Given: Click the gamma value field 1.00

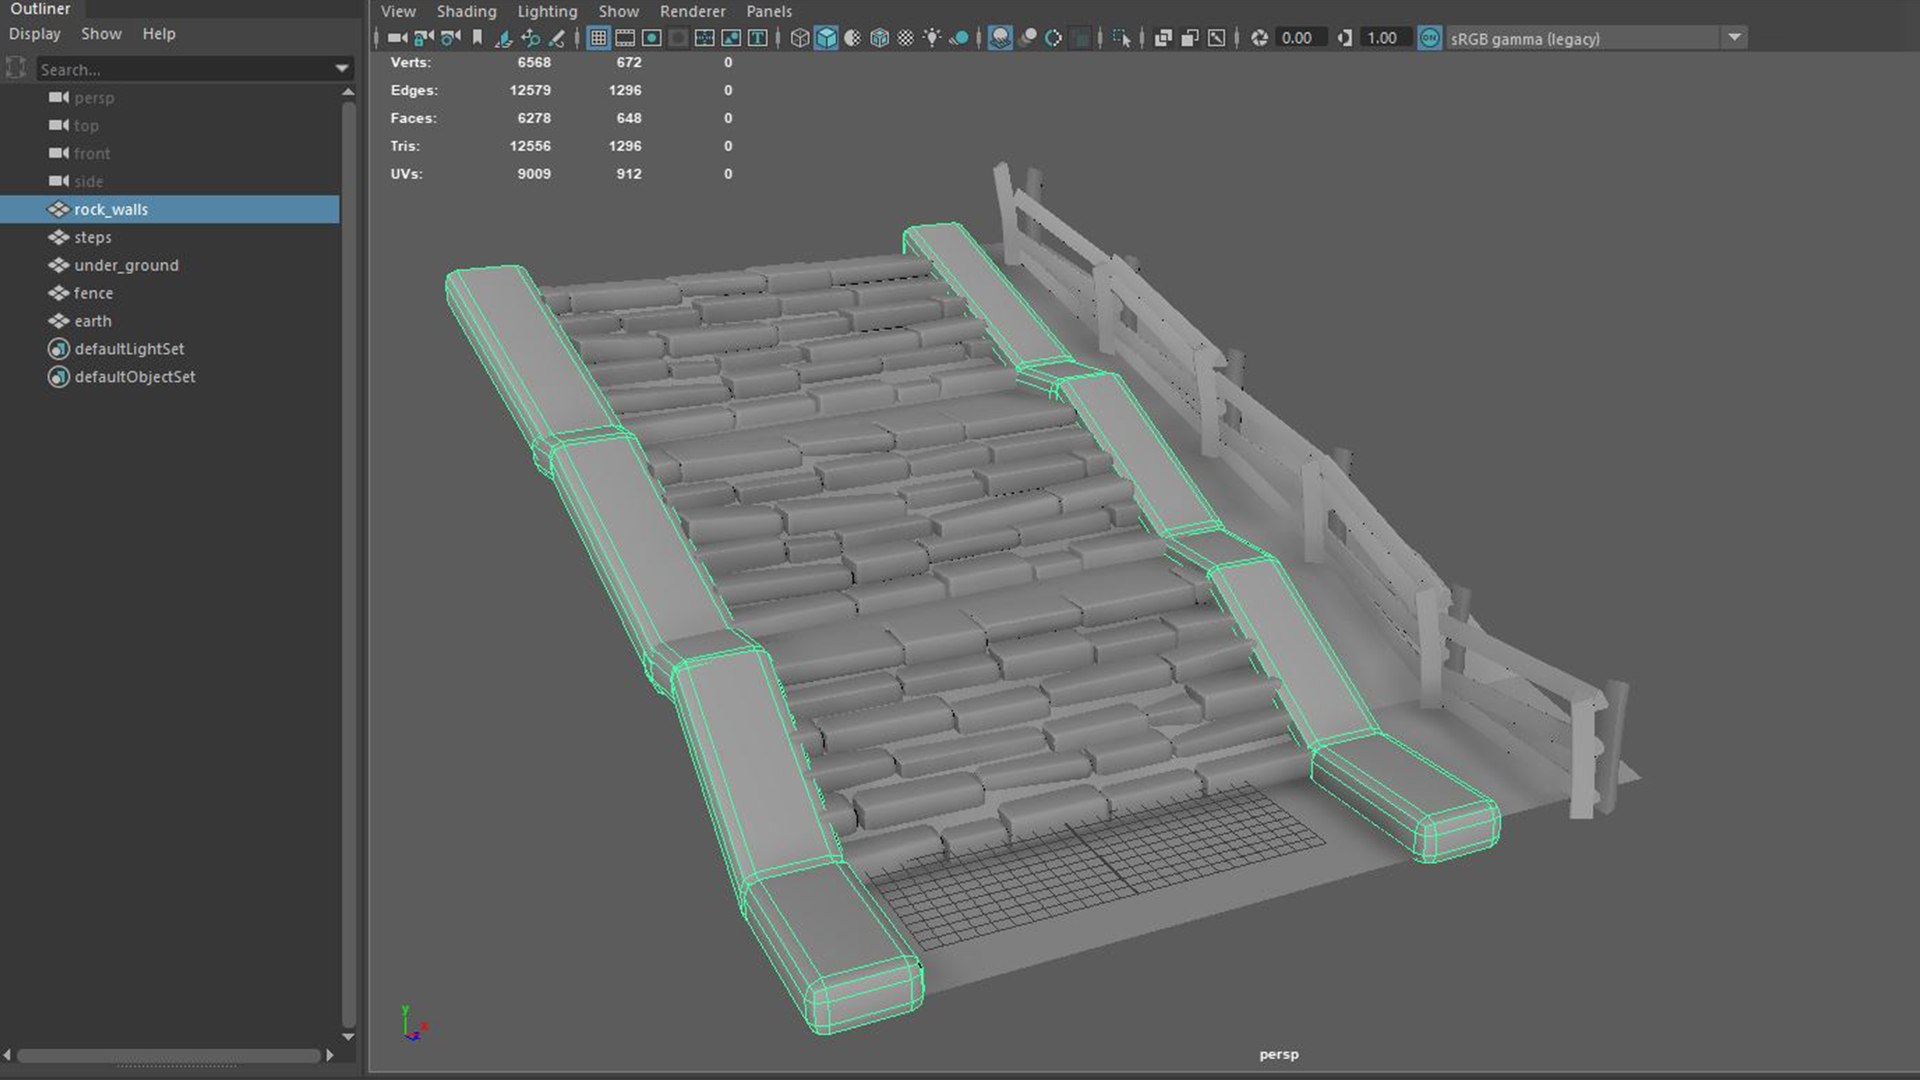Looking at the screenshot, I should tap(1386, 38).
